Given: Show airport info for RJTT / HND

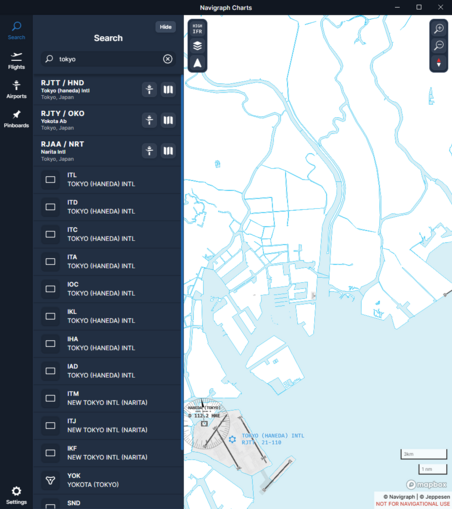Looking at the screenshot, I should (149, 89).
